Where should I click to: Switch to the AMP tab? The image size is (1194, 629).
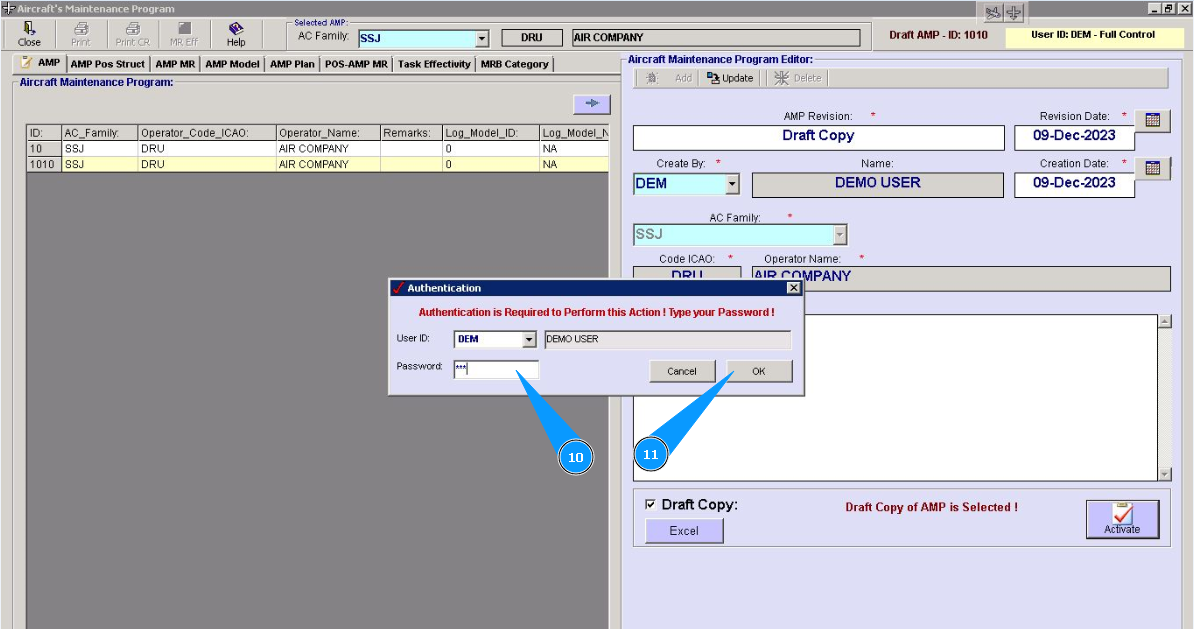[x=40, y=63]
